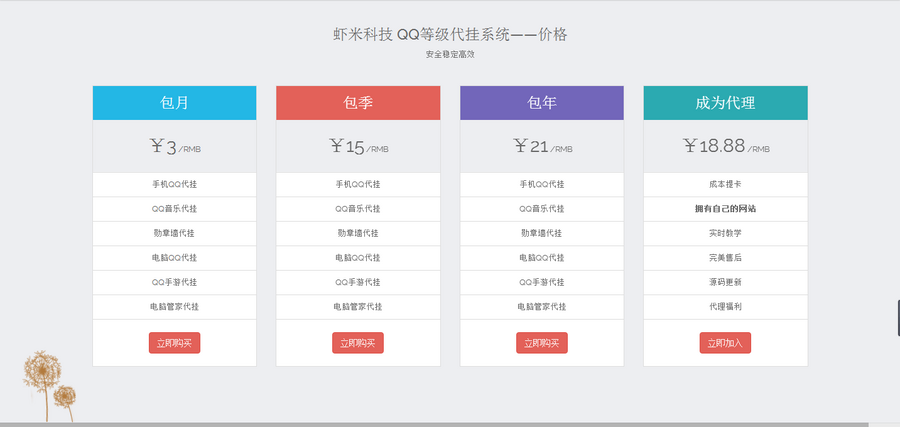
Task: Click QQ音乐代挂 row in 包月 card
Action: click(174, 209)
